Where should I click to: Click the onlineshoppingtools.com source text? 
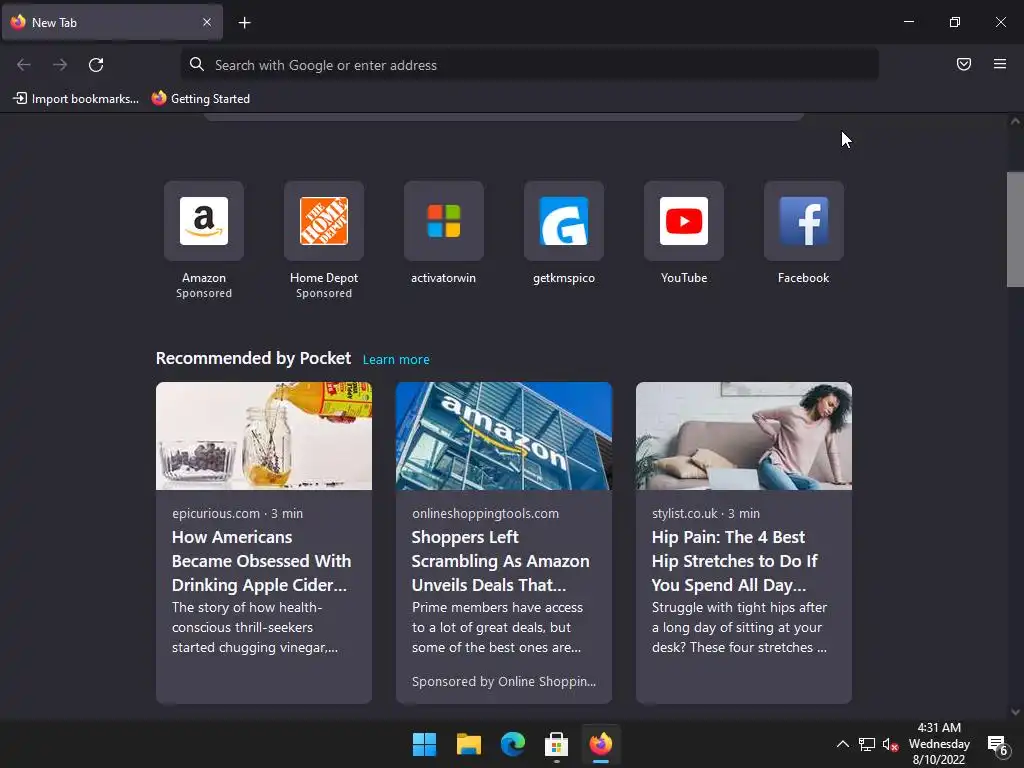coord(485,513)
